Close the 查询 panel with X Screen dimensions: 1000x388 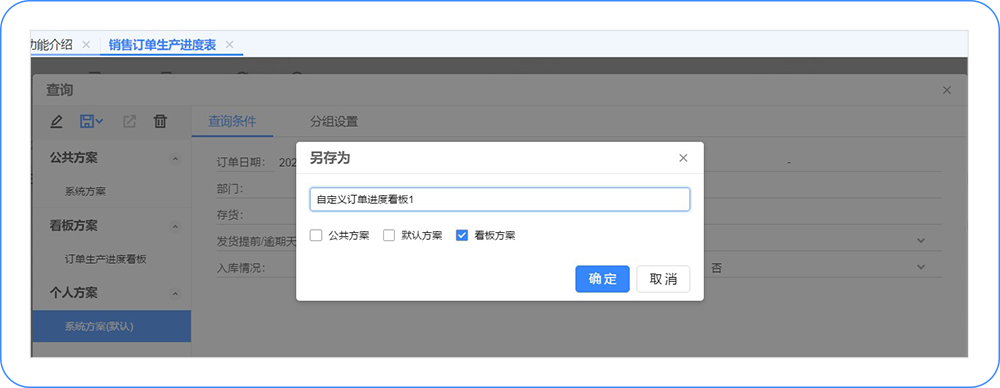point(947,91)
